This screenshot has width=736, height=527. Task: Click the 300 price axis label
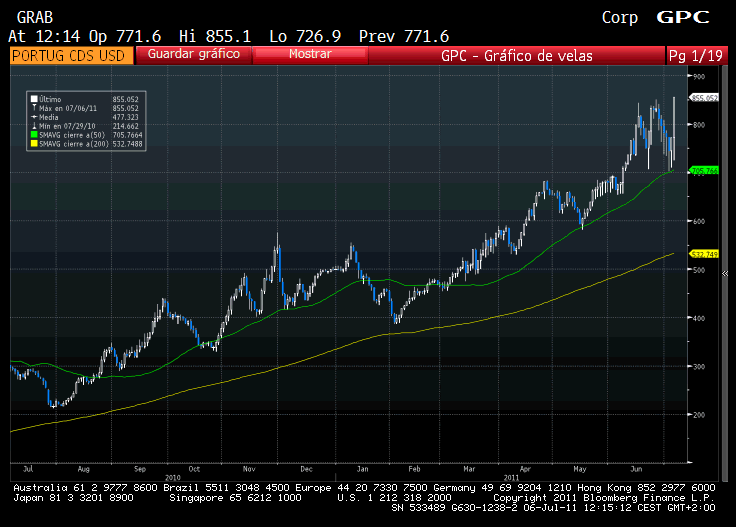pyautogui.click(x=698, y=367)
